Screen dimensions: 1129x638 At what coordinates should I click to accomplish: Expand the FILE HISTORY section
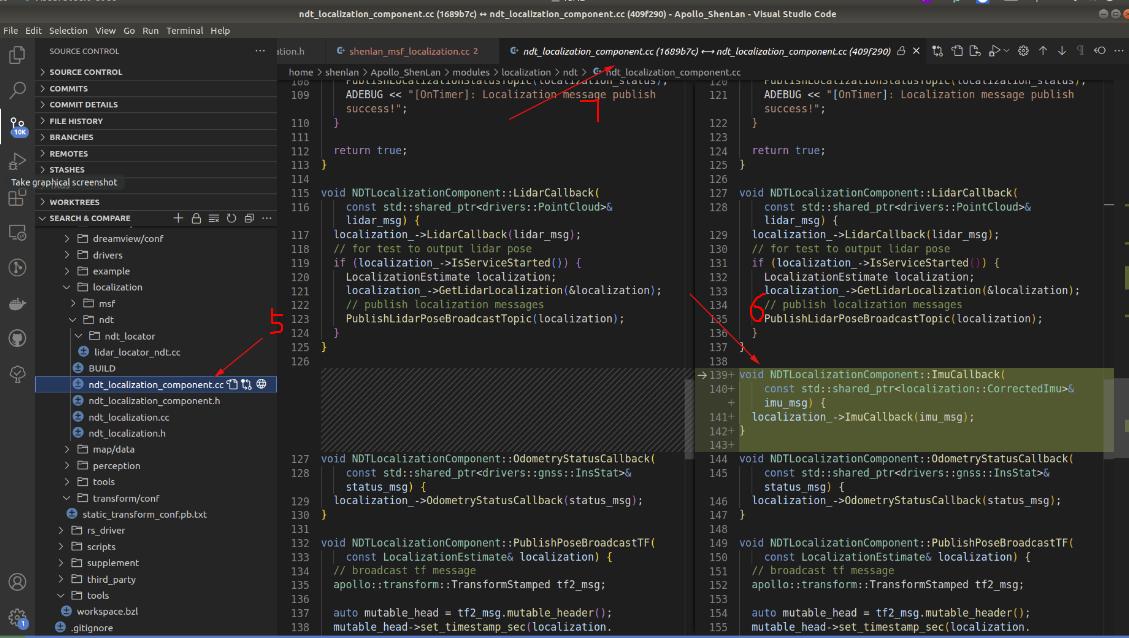click(156, 121)
